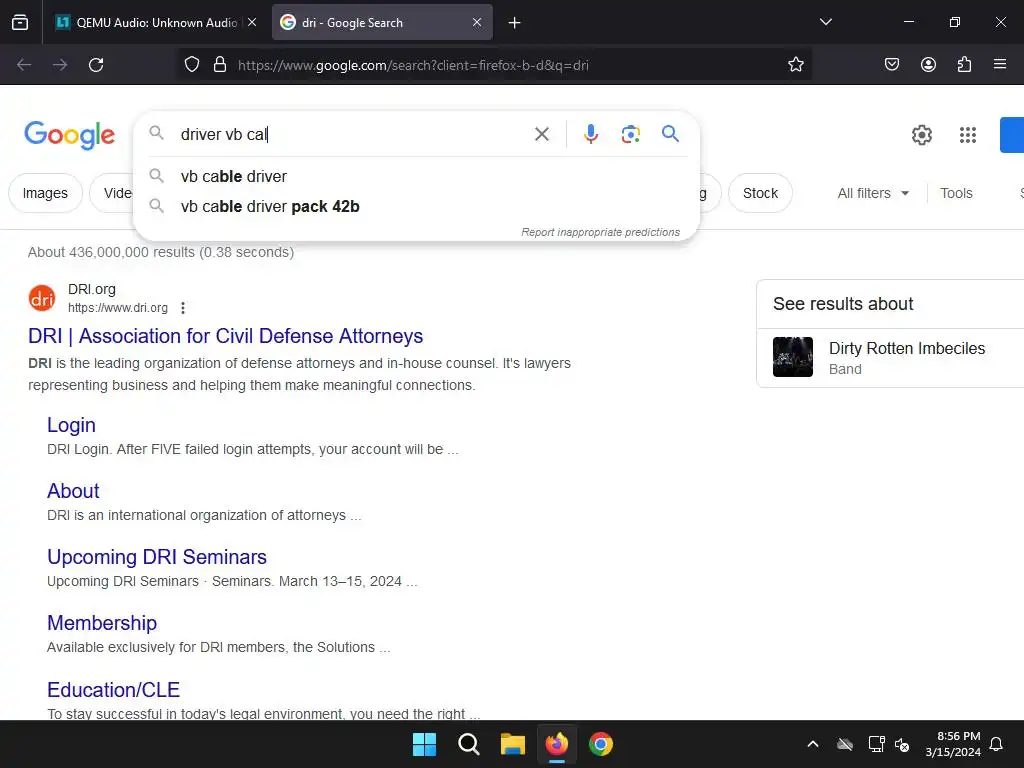Save page to Pocket

click(x=892, y=65)
